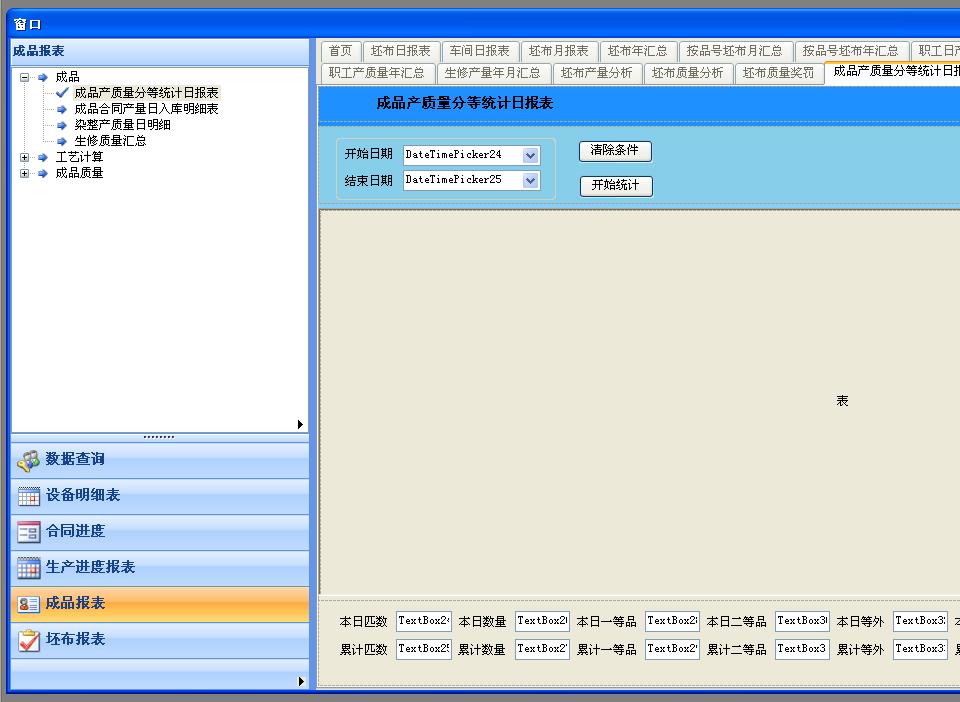Click the 本日数量 text box
The width and height of the screenshot is (960, 702).
[542, 621]
